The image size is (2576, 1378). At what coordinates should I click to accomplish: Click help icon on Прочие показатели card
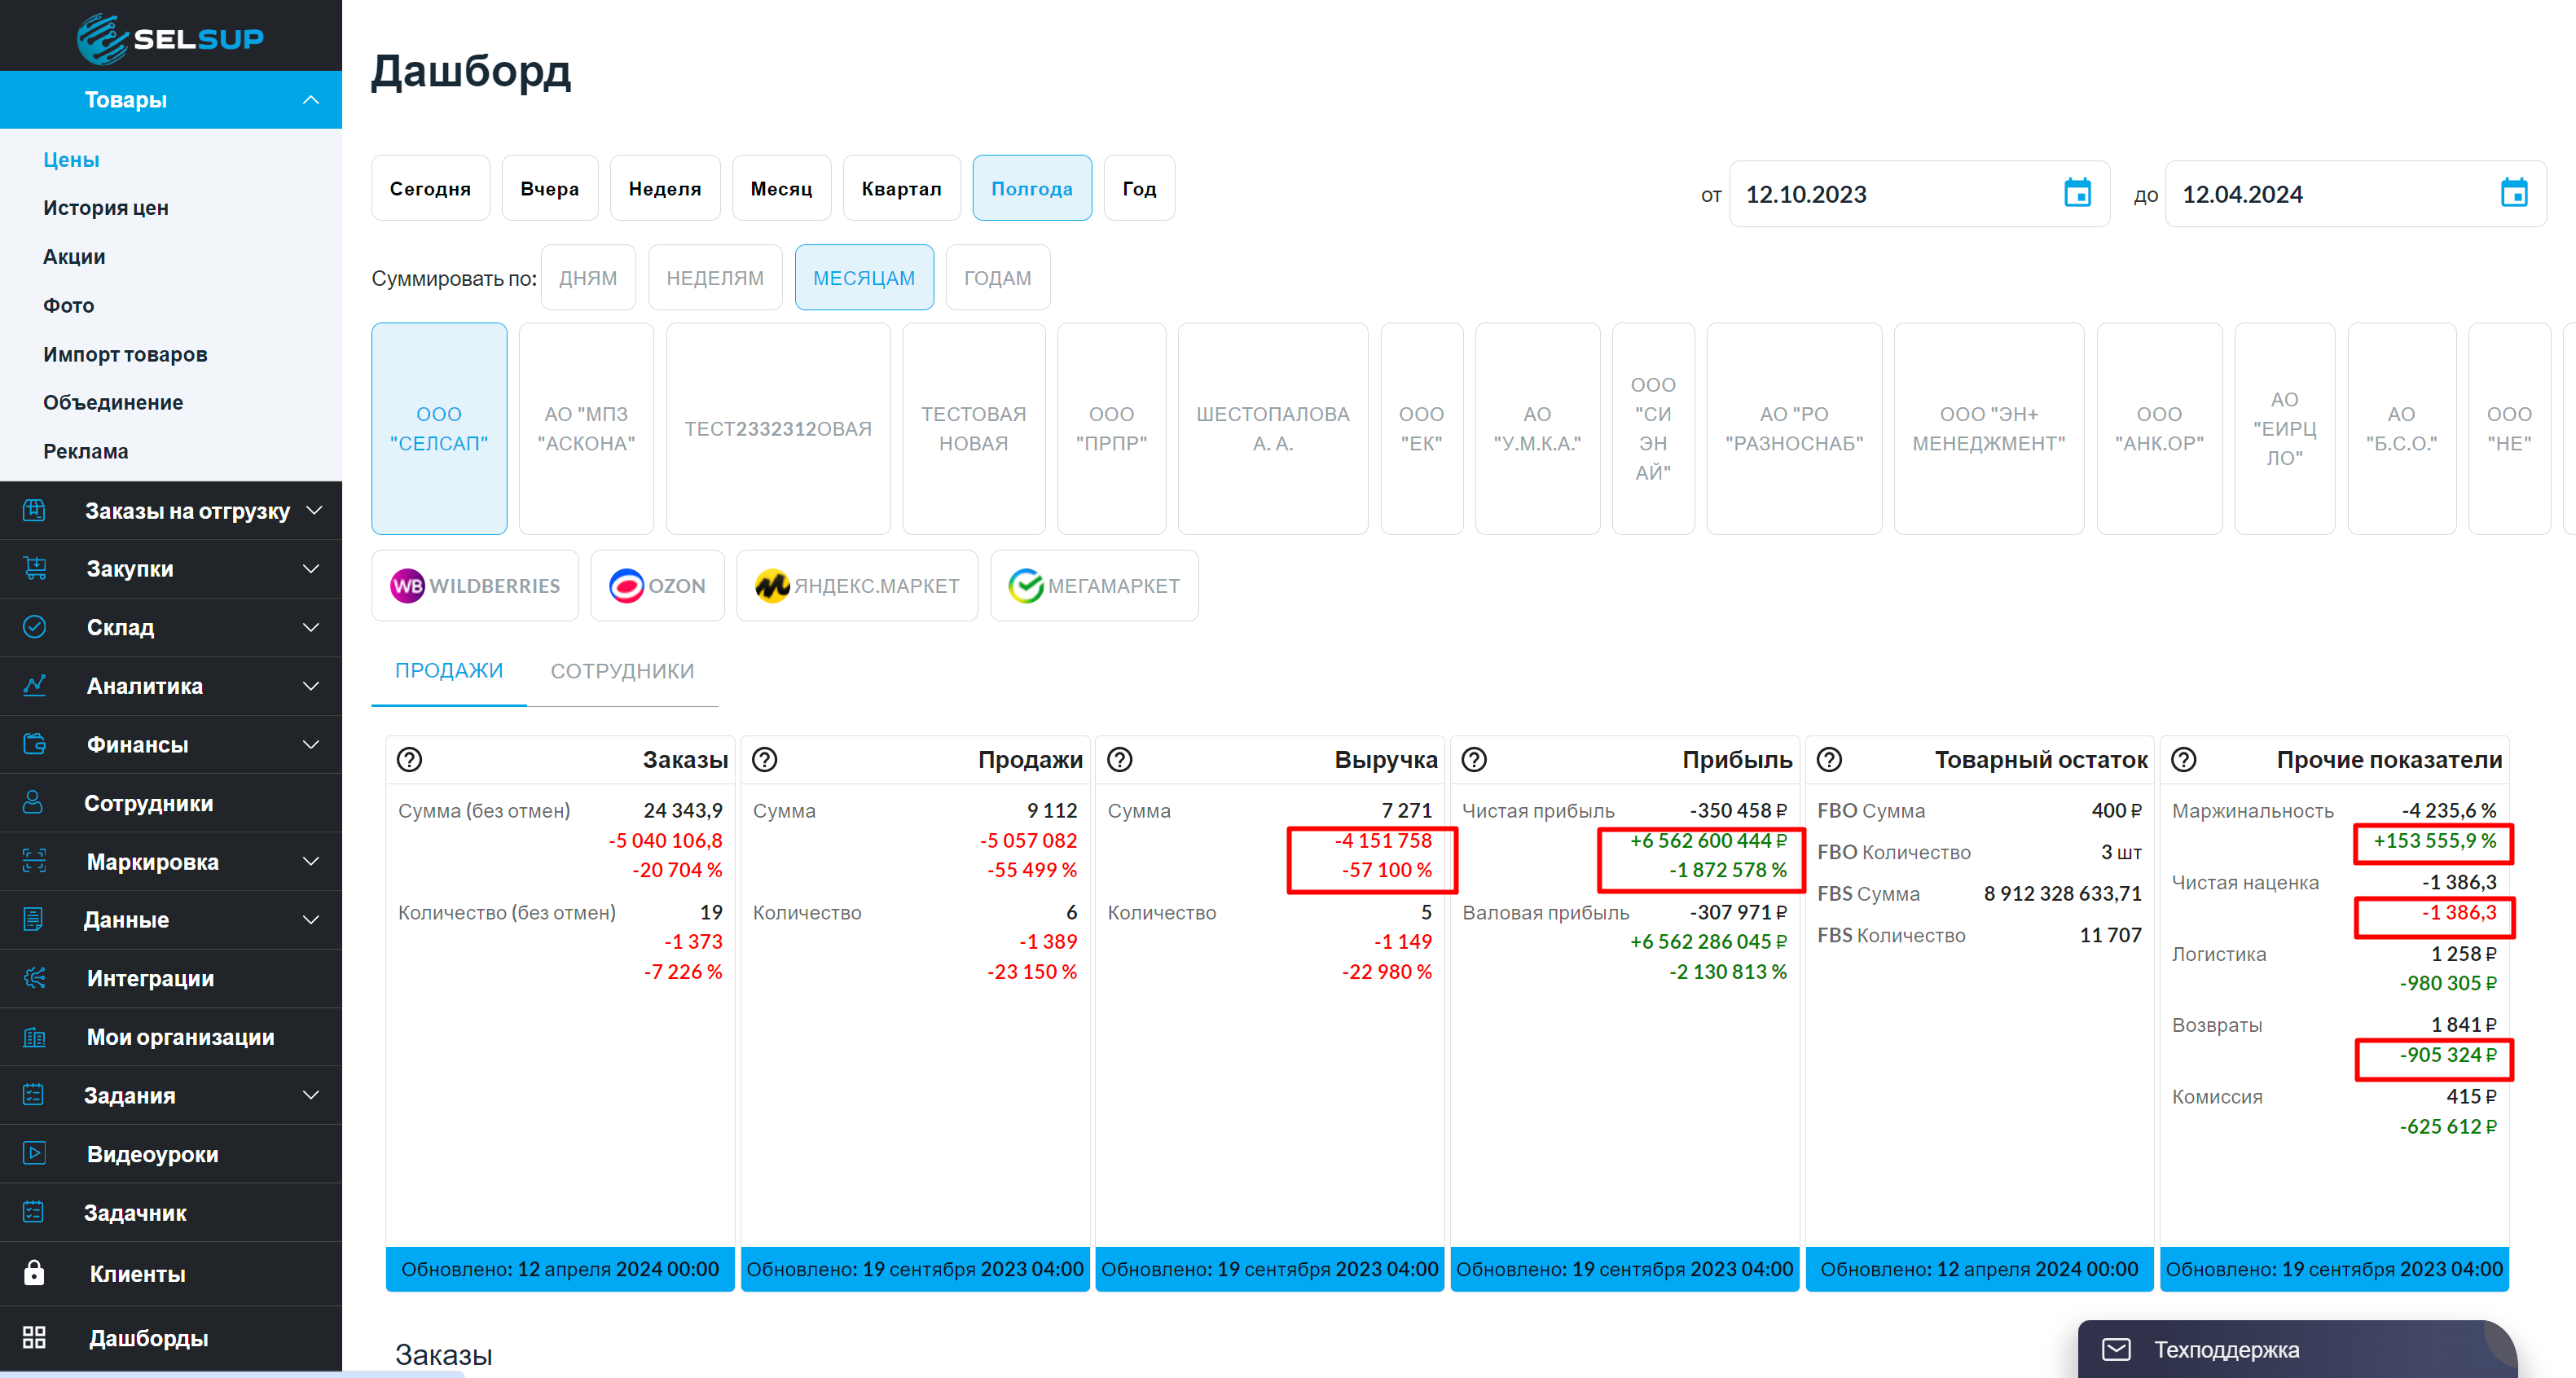(2184, 760)
